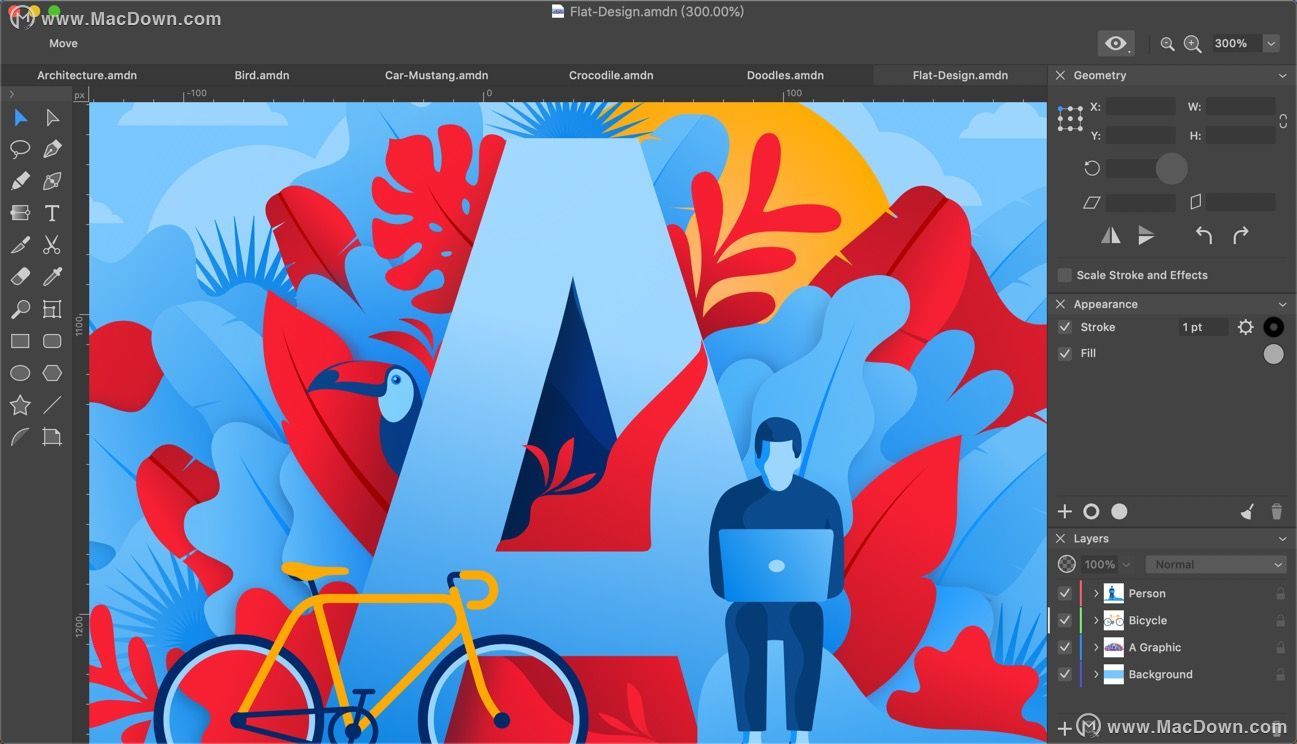This screenshot has height=744, width=1297.
Task: Click the anchor reference point grid
Action: (1070, 119)
